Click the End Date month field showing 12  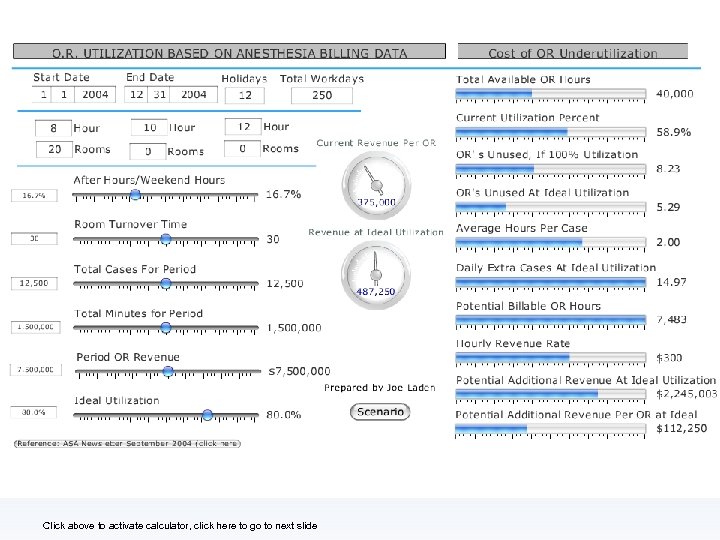[136, 95]
